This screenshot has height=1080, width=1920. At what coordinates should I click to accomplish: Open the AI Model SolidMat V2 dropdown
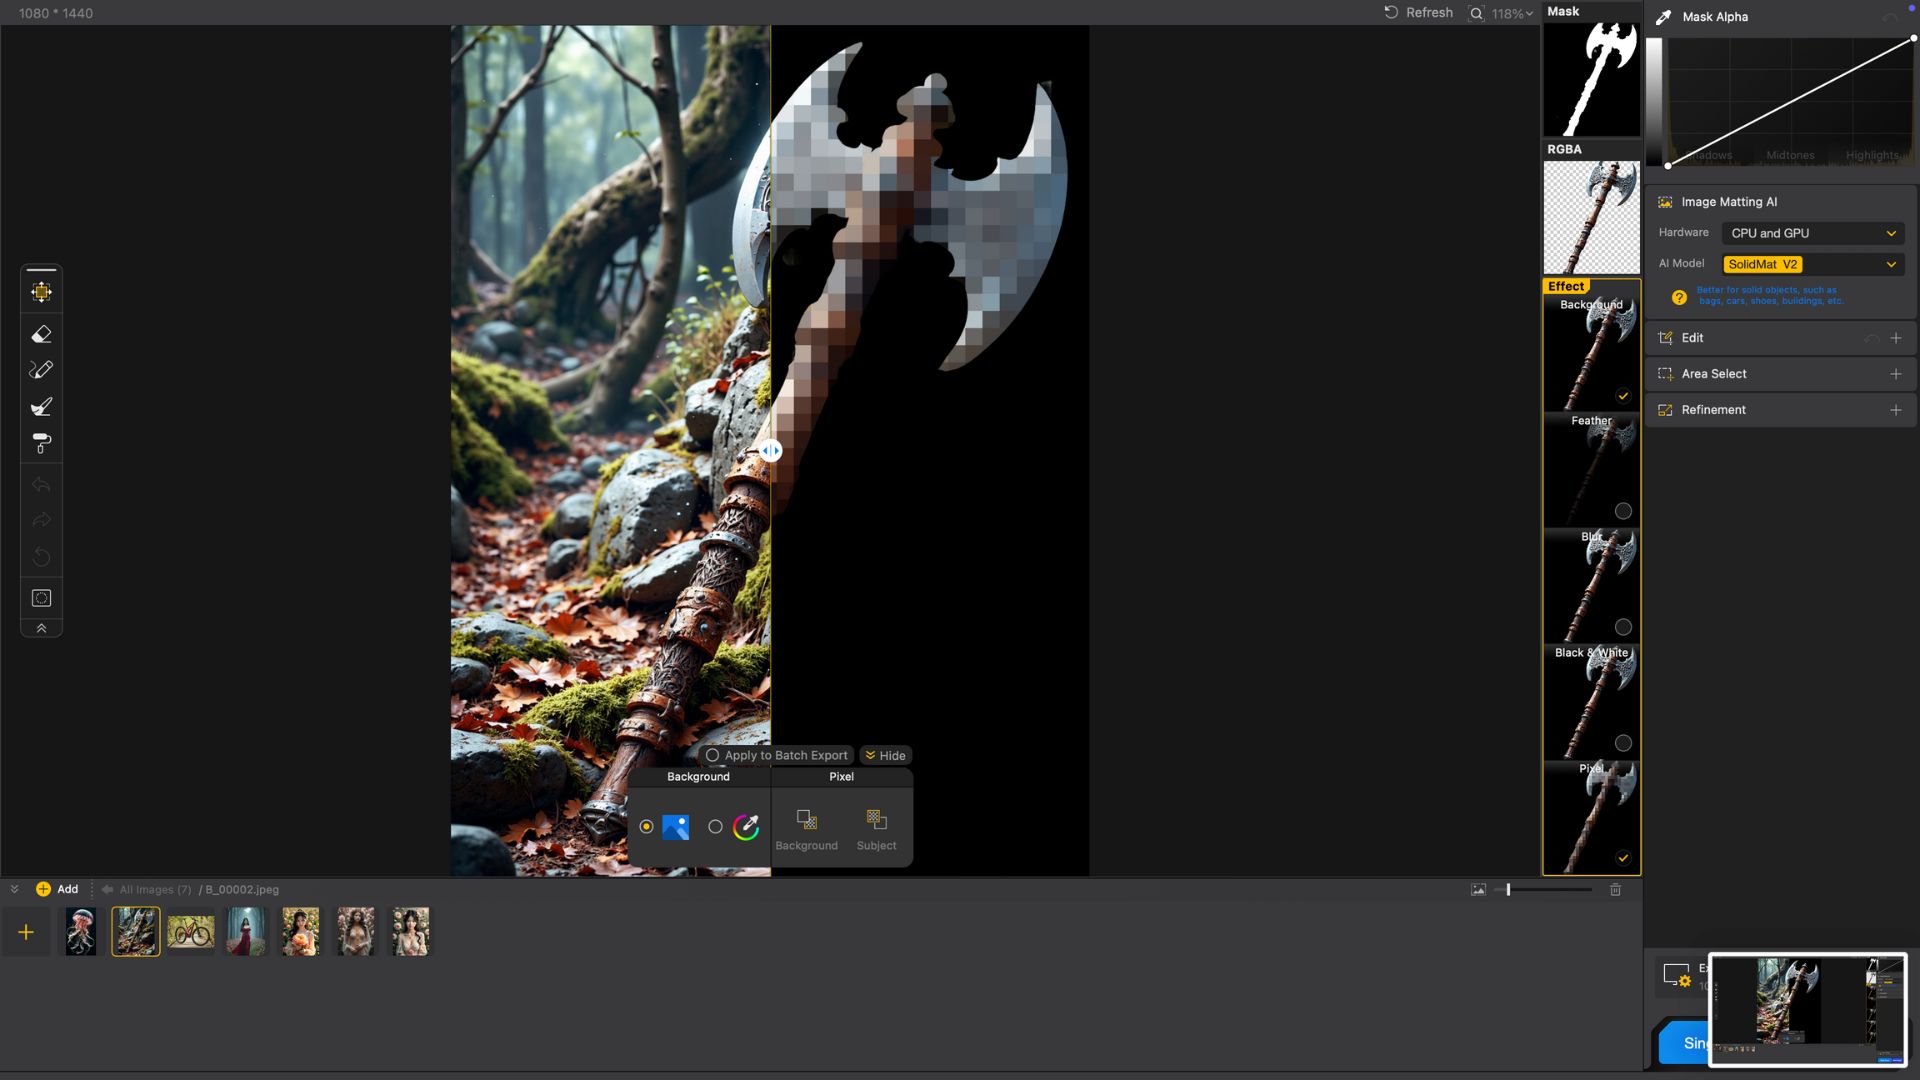coord(1812,264)
